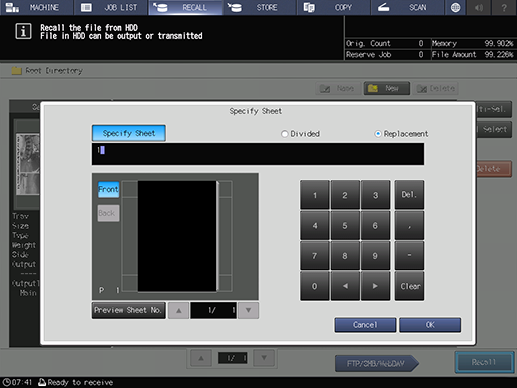Image resolution: width=517 pixels, height=388 pixels.
Task: Open the STORE tab
Action: (x=260, y=7)
